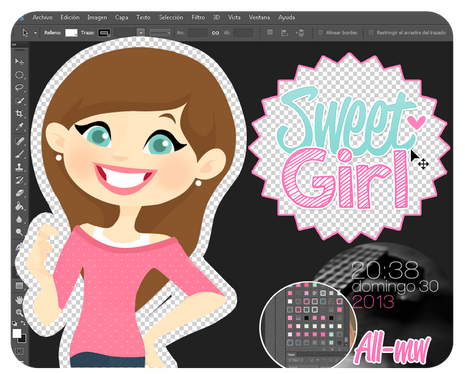Image resolution: width=465 pixels, height=374 pixels.
Task: Select the Hand tool
Action: coord(19,299)
